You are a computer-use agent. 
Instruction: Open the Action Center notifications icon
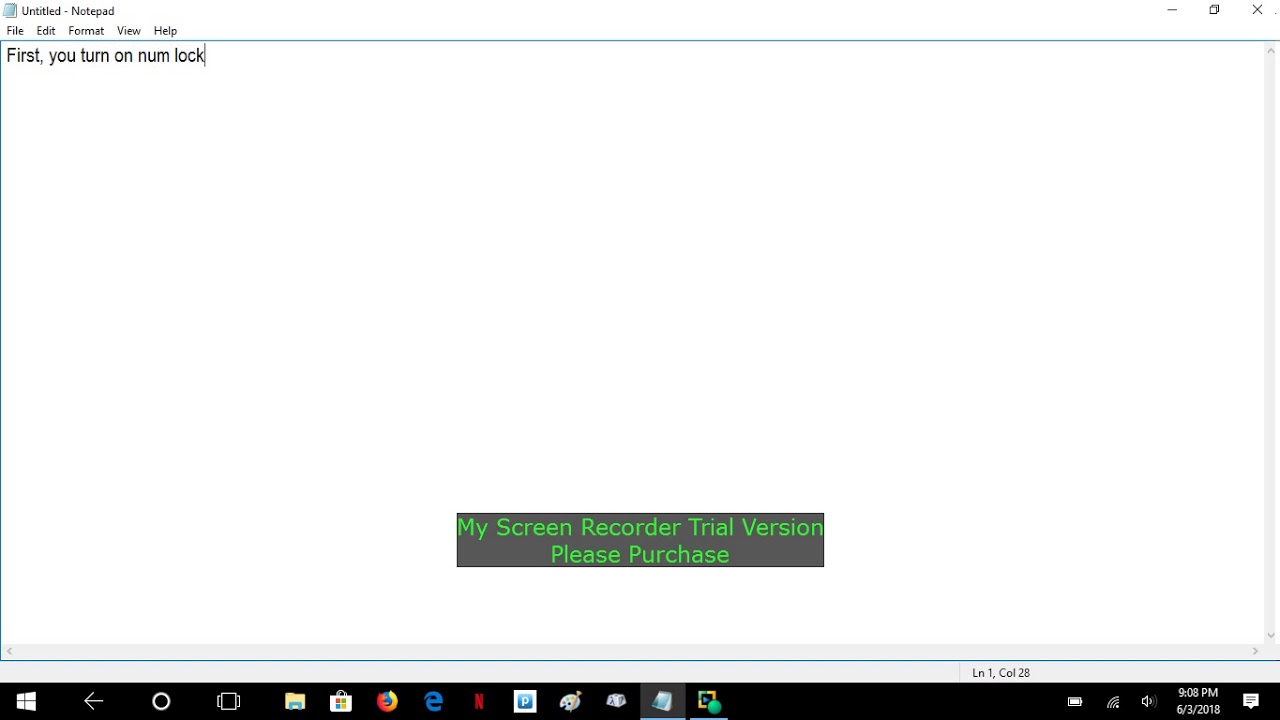click(x=1251, y=702)
